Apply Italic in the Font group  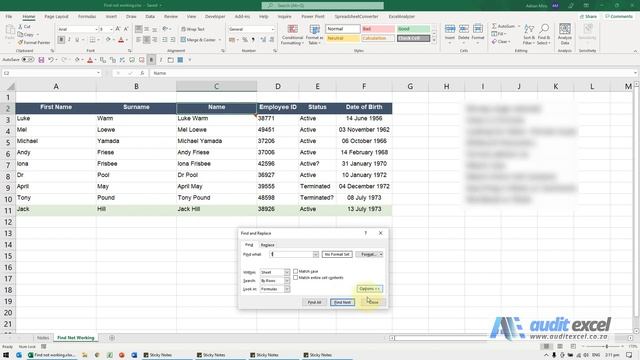tap(69, 40)
